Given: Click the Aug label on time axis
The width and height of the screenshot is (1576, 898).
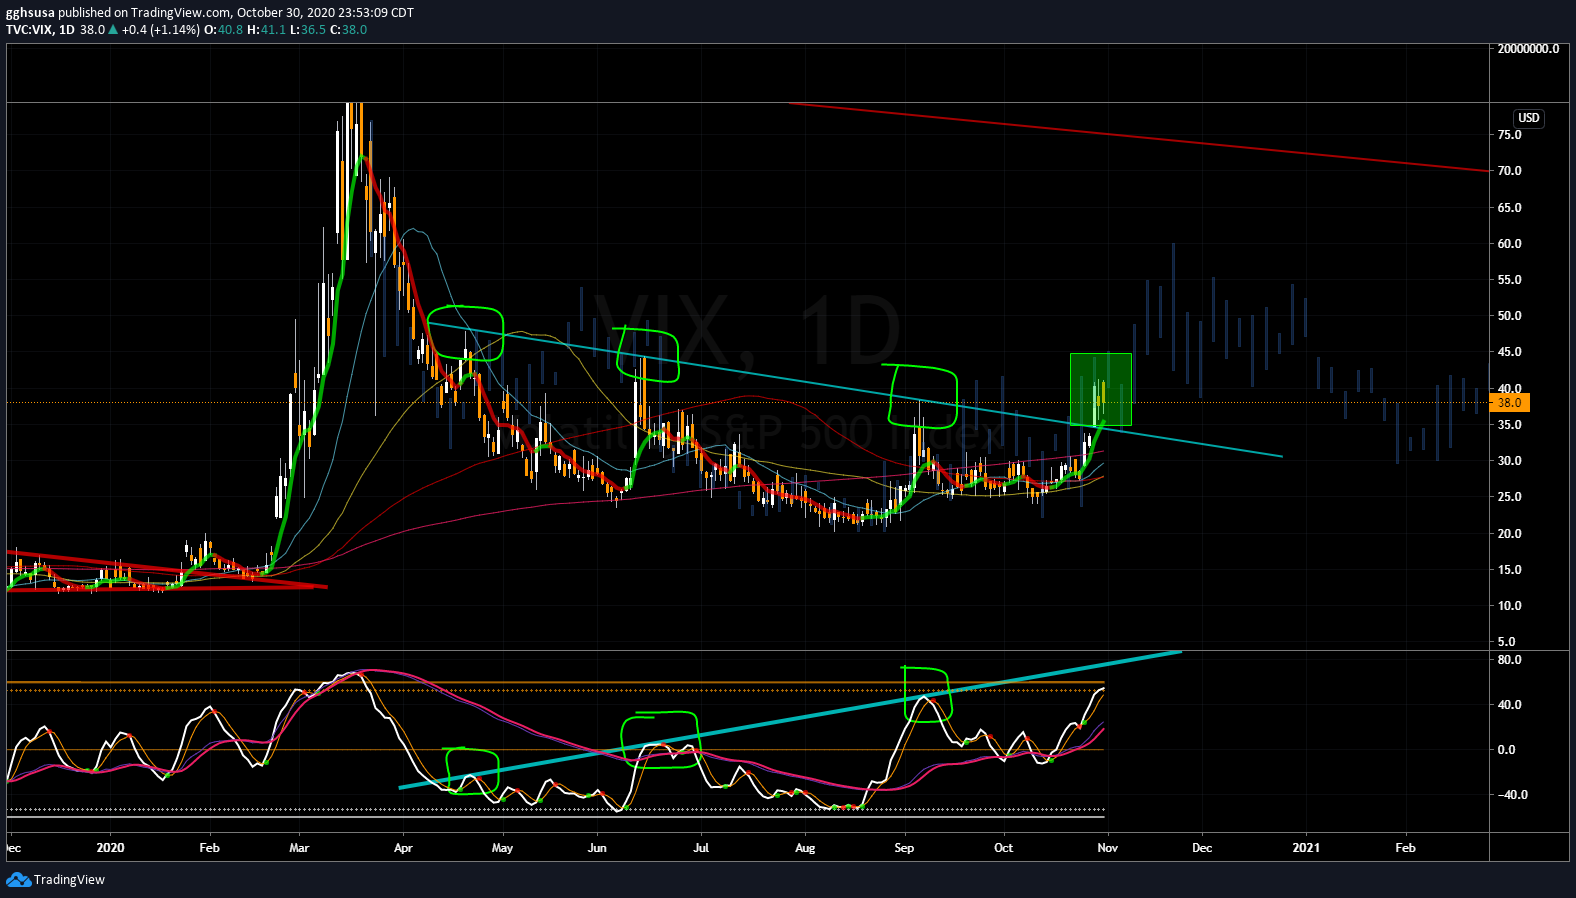Looking at the screenshot, I should coord(805,848).
